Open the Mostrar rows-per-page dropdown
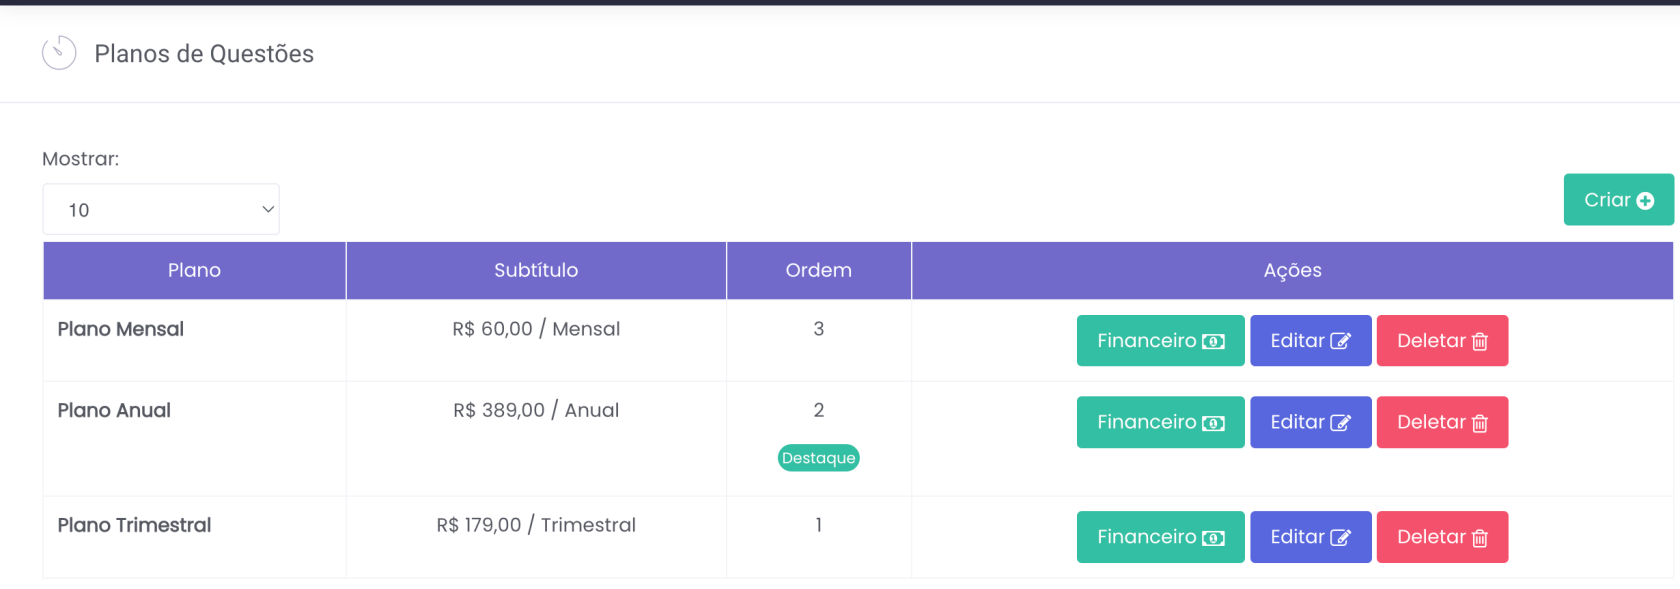1680x589 pixels. tap(161, 210)
